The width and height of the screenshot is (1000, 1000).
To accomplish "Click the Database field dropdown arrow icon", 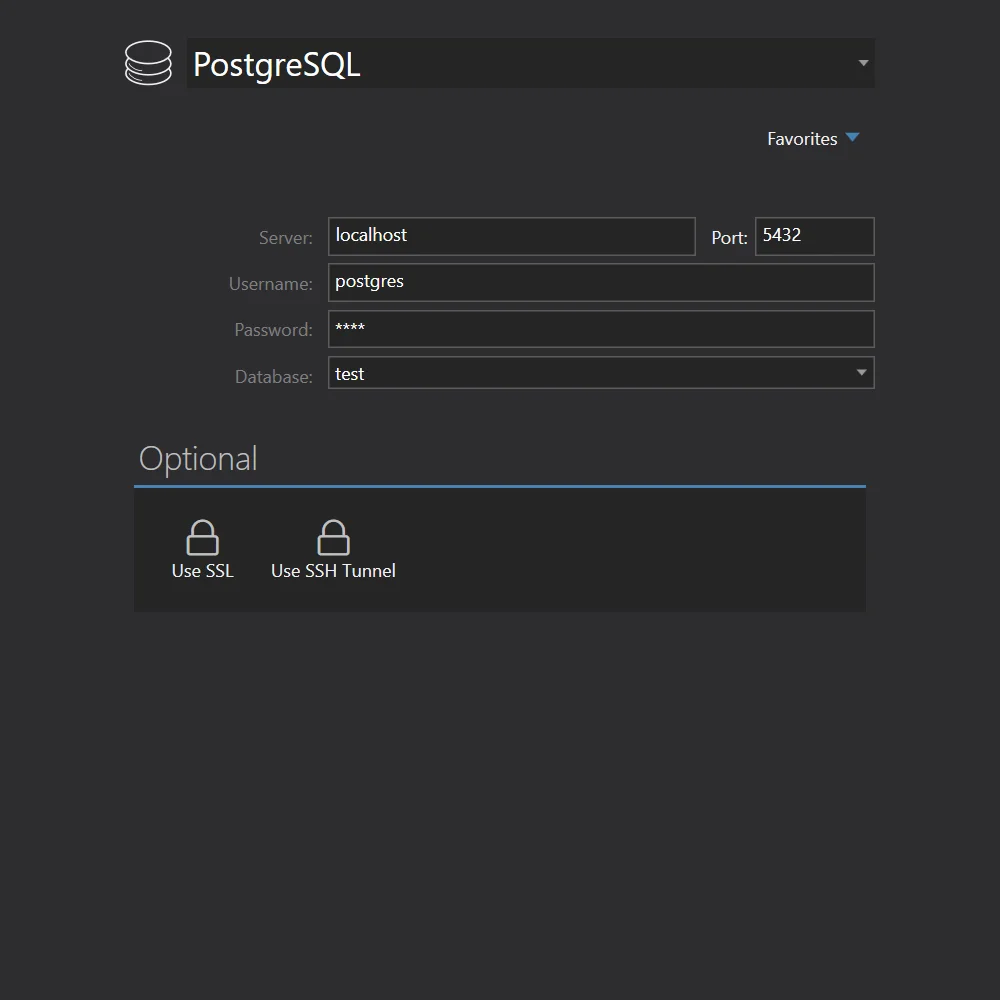I will pyautogui.click(x=861, y=372).
